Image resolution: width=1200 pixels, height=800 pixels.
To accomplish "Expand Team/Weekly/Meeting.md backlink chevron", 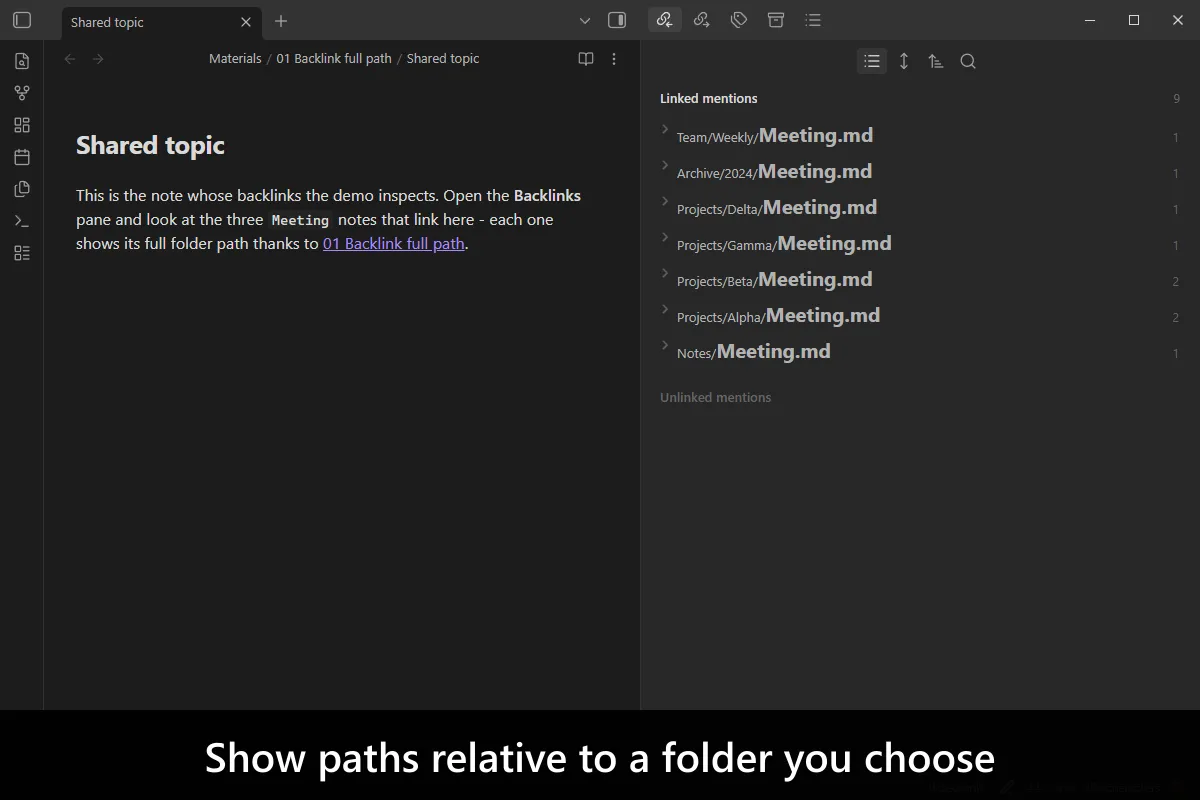I will click(665, 130).
